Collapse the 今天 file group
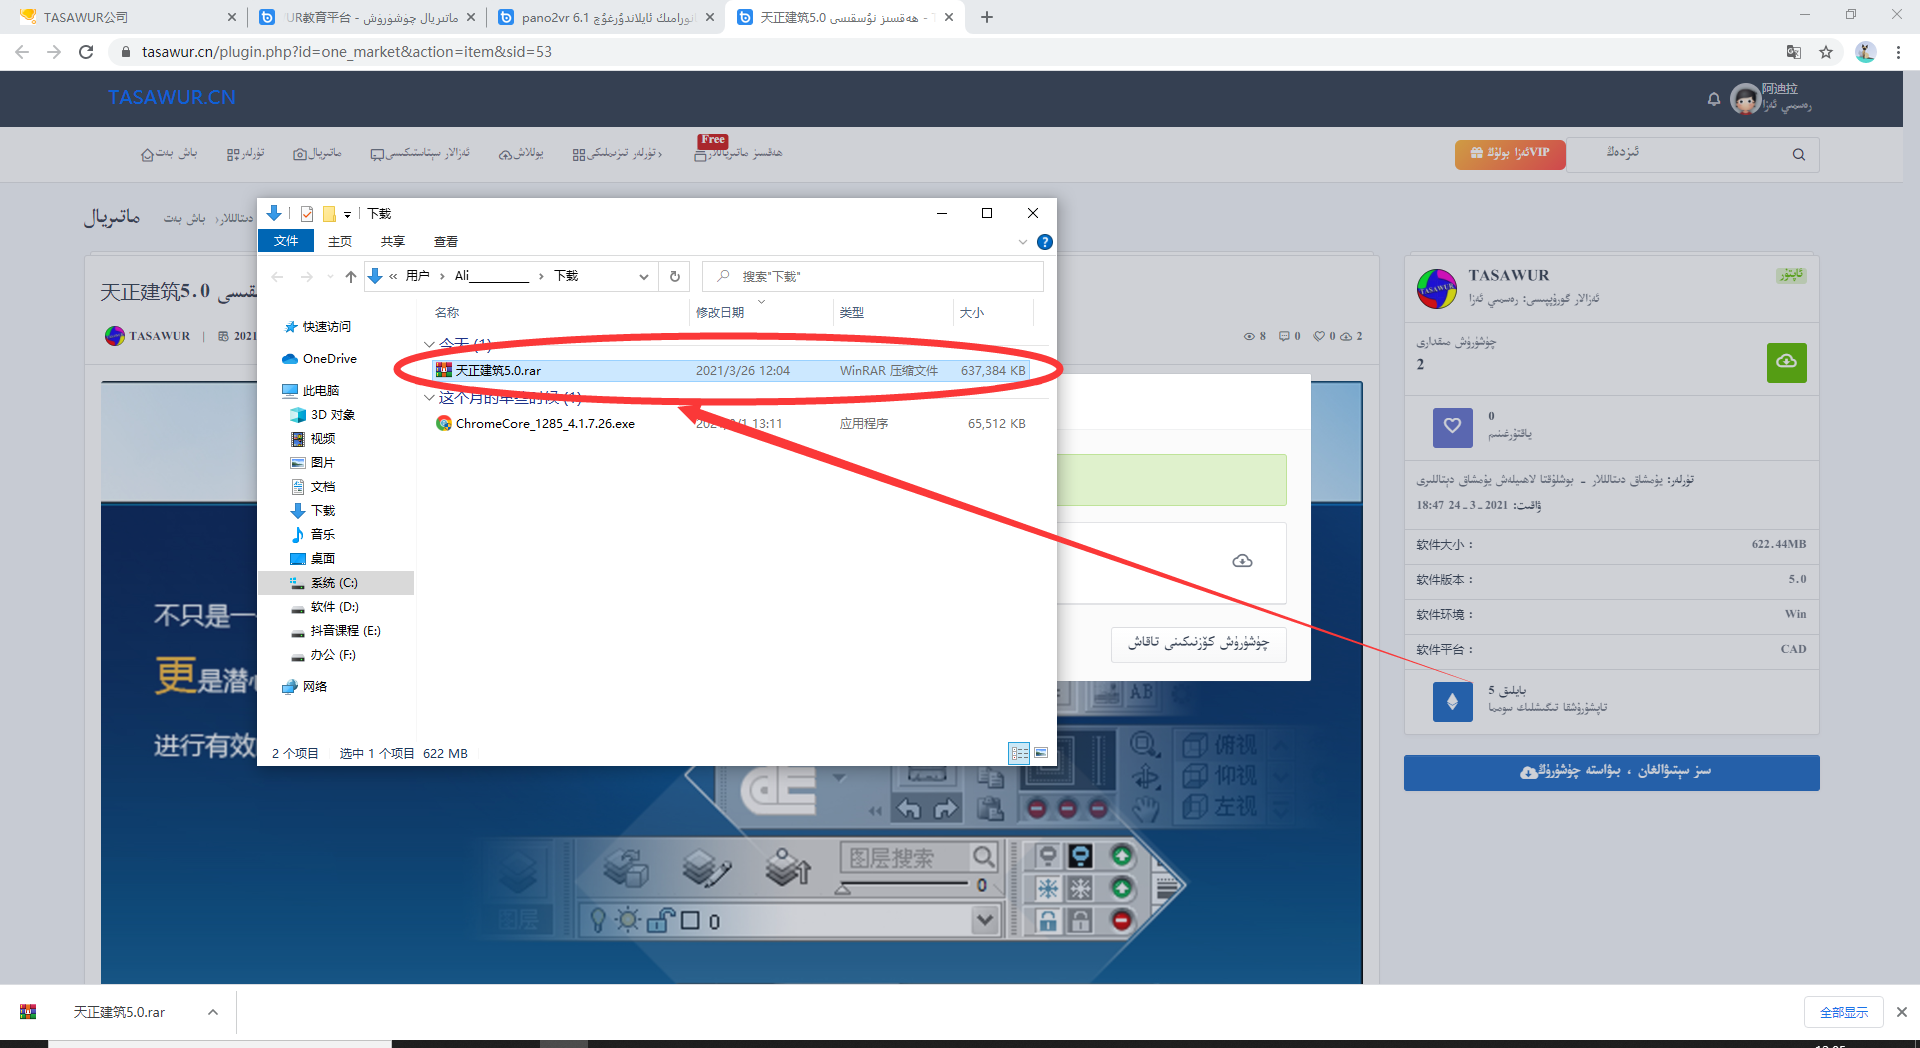Image resolution: width=1920 pixels, height=1048 pixels. pos(429,344)
